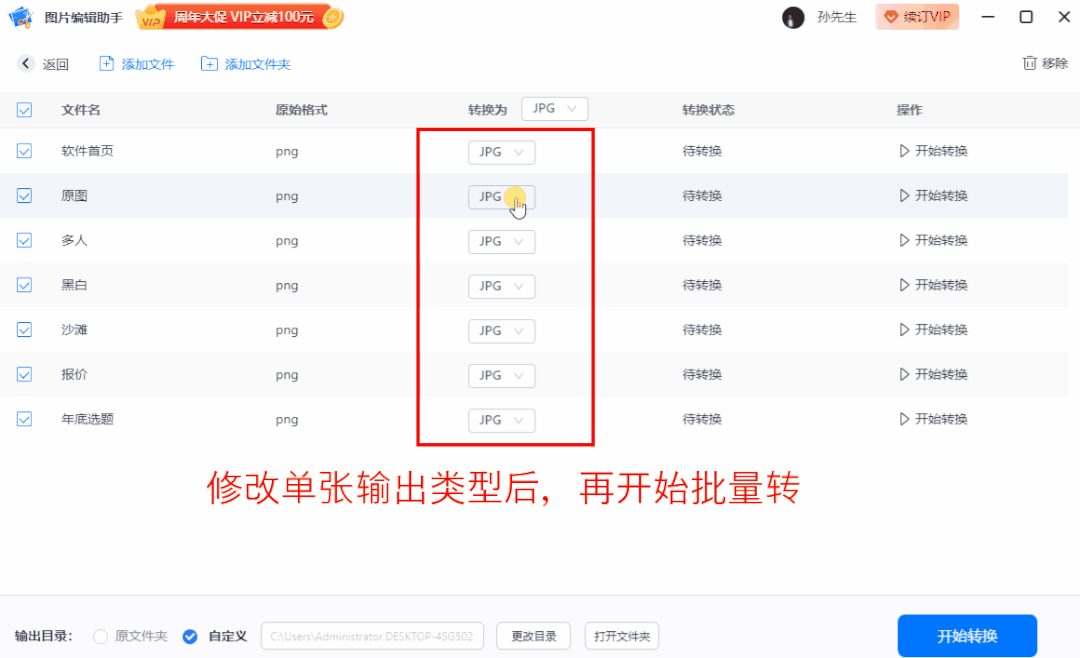1080x658 pixels.
Task: Click the output directory path field
Action: (373, 636)
